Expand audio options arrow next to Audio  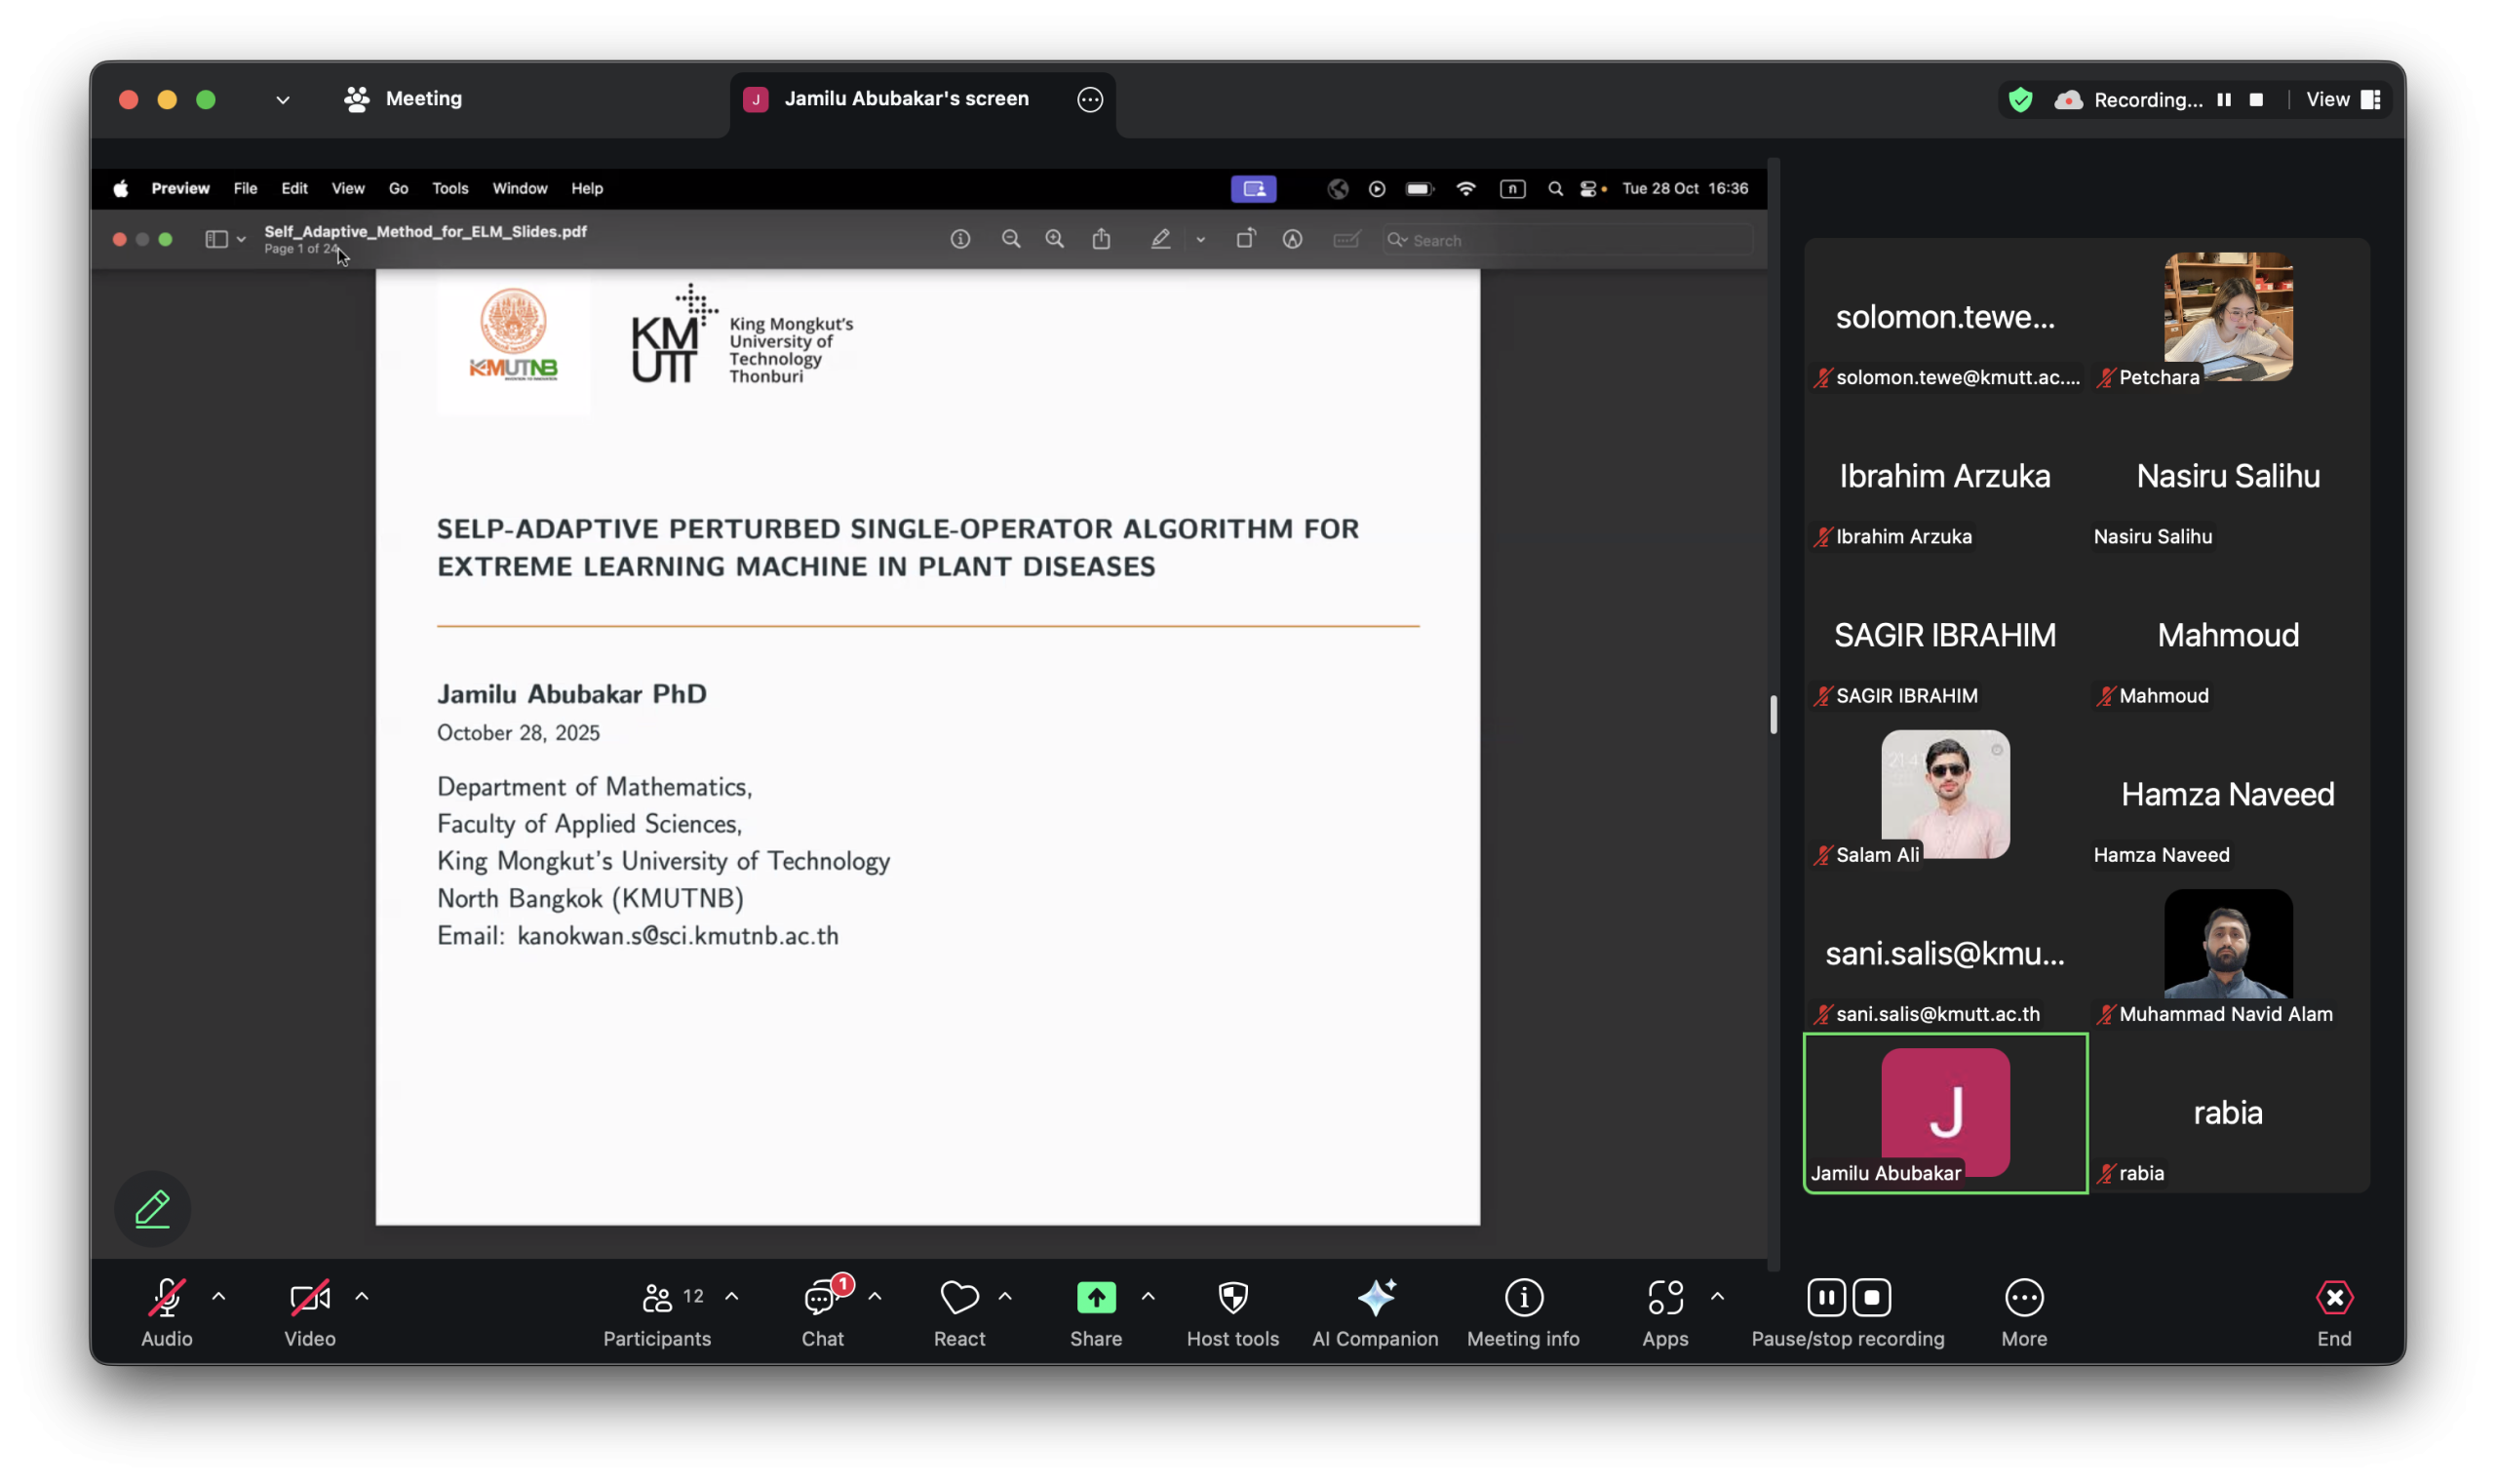click(219, 1297)
